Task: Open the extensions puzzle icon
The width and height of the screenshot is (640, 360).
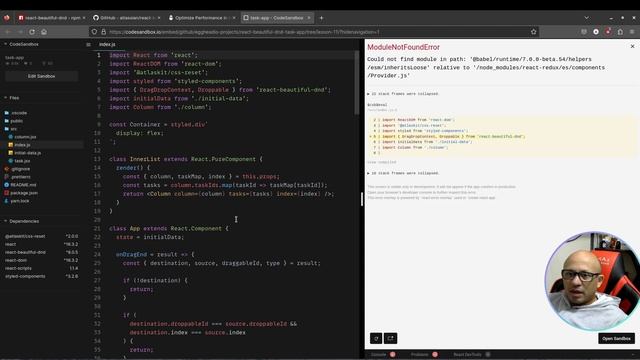Action: pyautogui.click(x=620, y=32)
